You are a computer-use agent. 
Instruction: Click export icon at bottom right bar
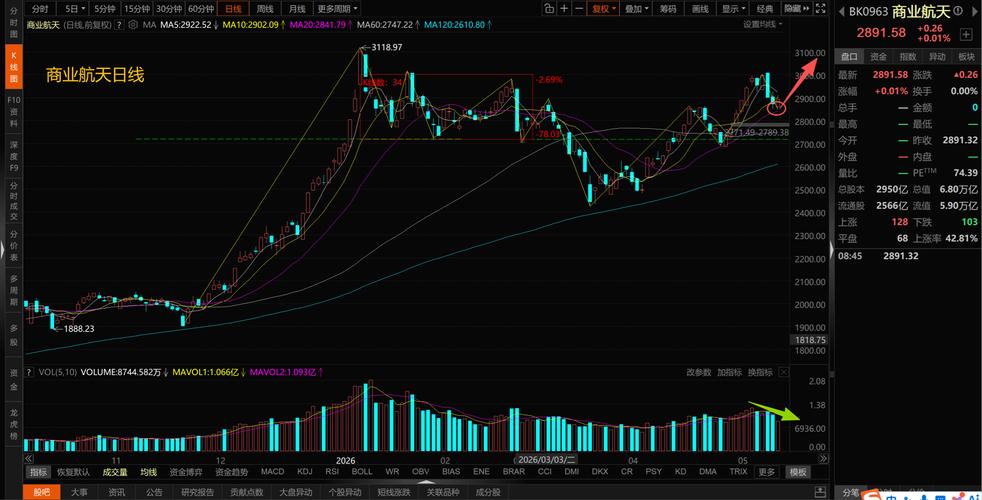tap(819, 492)
